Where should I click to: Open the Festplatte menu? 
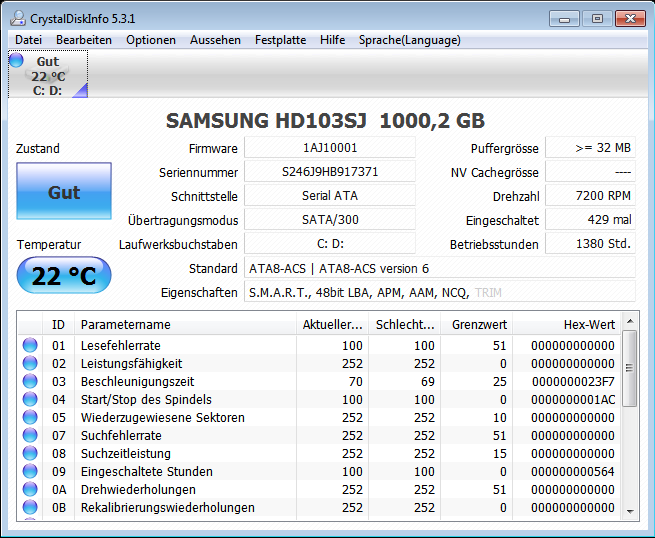[280, 40]
